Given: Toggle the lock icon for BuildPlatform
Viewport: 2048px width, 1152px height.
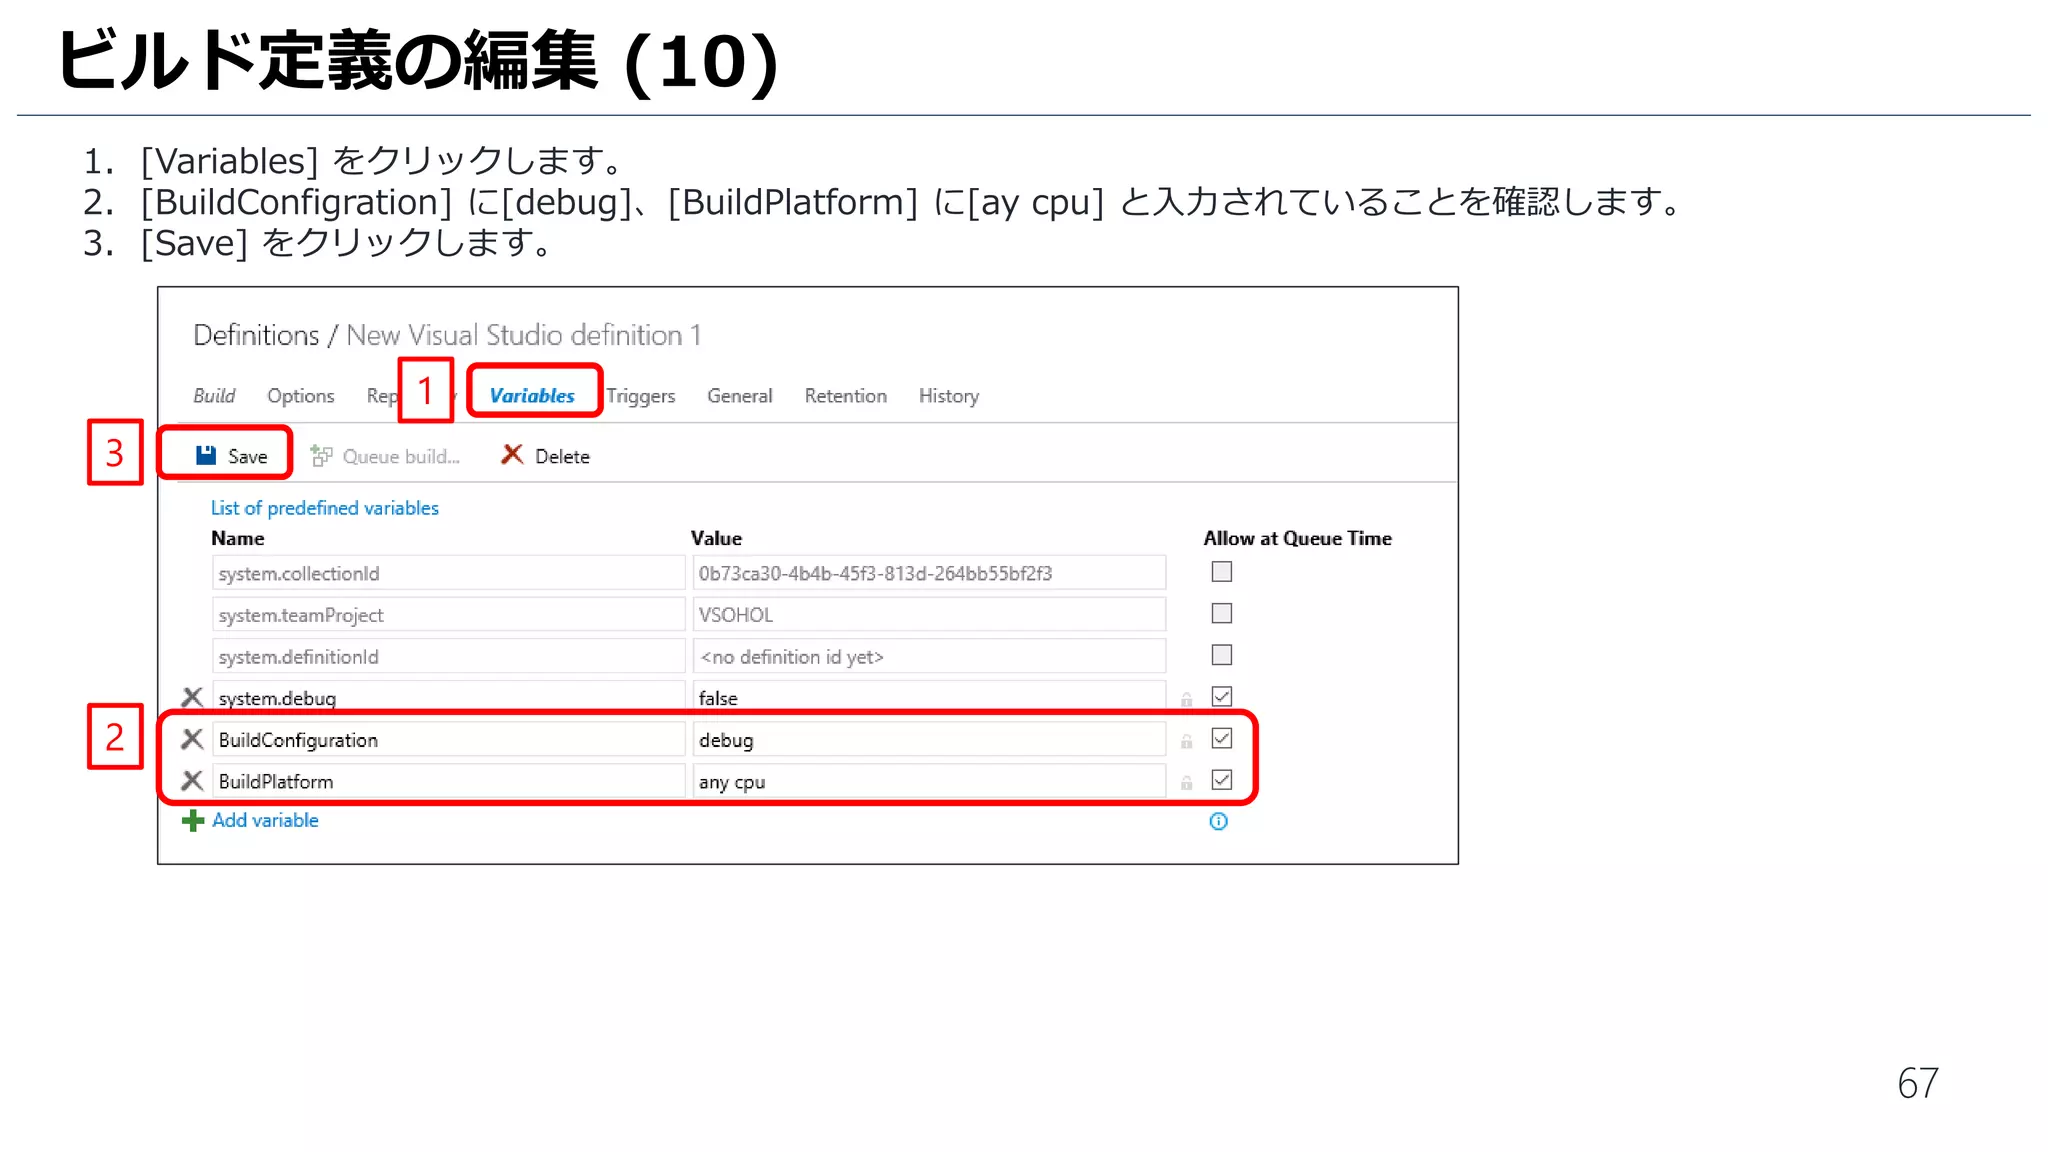Looking at the screenshot, I should click(x=1186, y=783).
